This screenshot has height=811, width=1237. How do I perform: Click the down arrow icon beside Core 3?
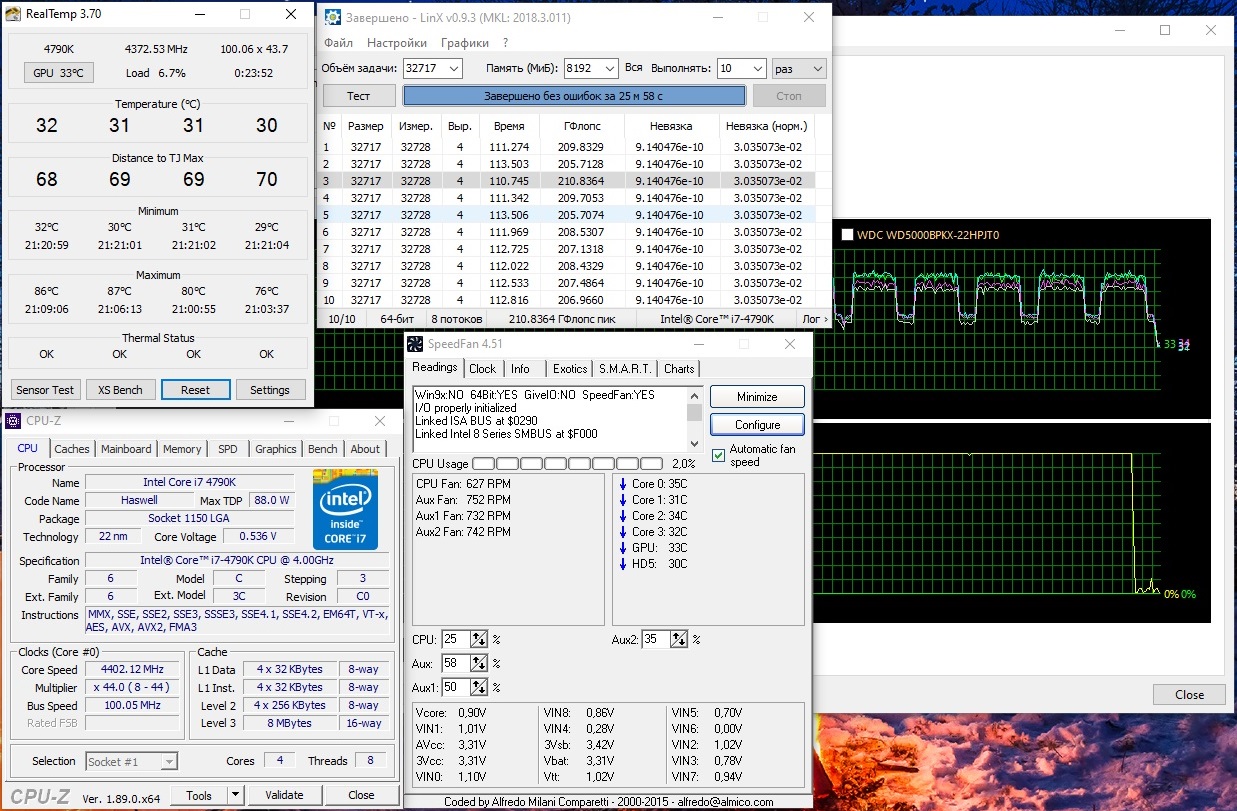[x=622, y=532]
